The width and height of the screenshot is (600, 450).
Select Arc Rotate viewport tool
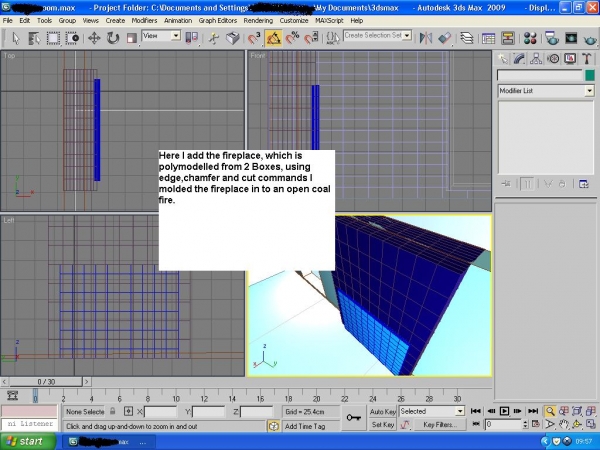click(x=577, y=424)
